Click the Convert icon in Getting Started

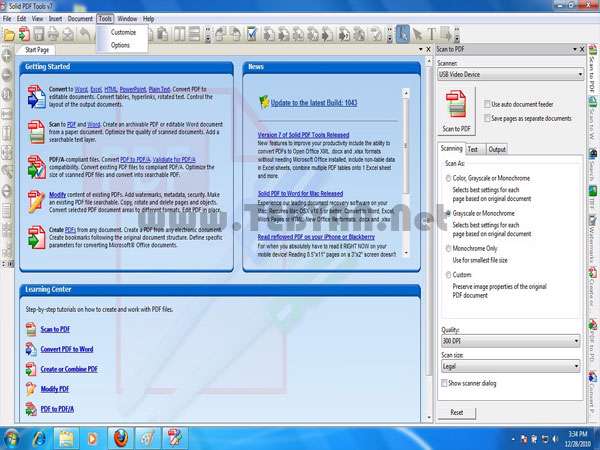click(x=36, y=96)
